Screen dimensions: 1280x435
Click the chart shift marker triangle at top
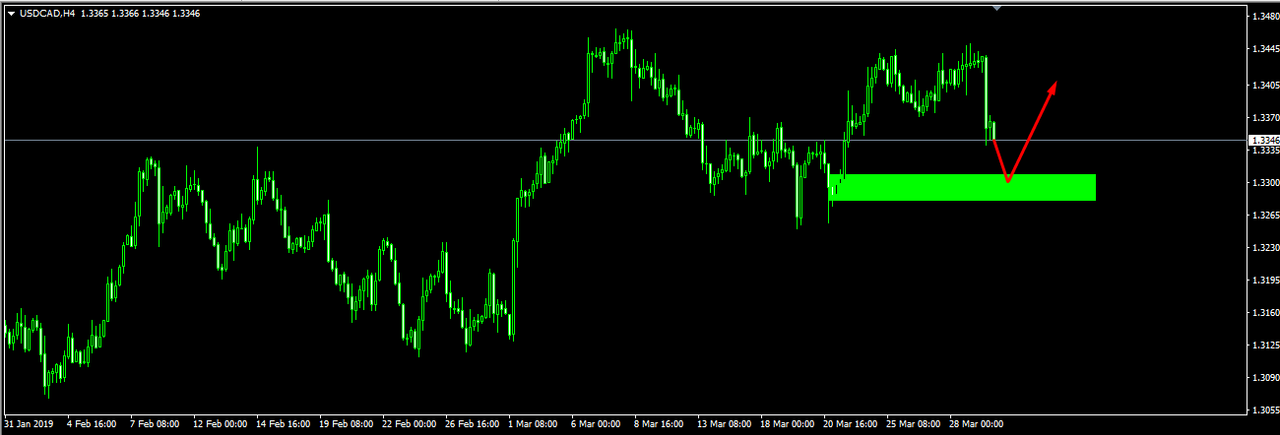996,7
